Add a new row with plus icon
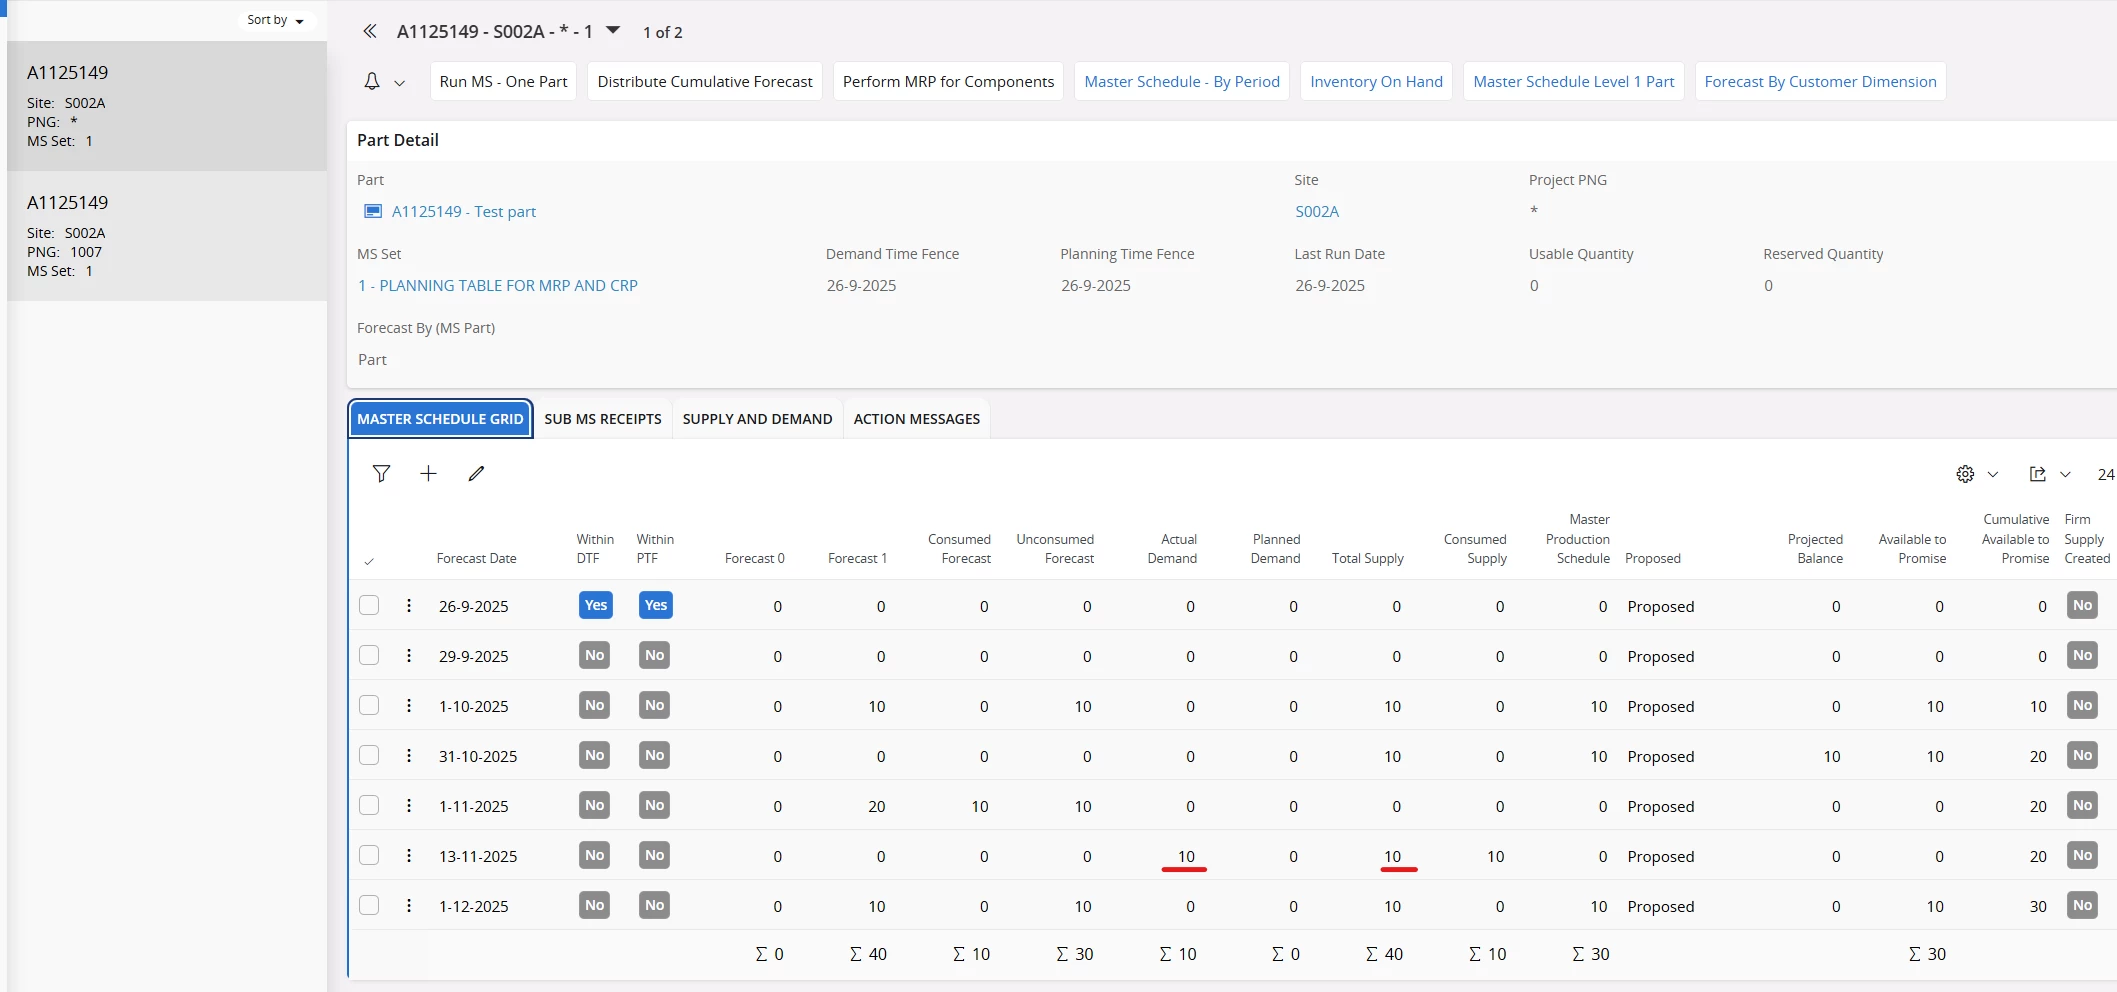This screenshot has width=2117, height=992. click(428, 474)
